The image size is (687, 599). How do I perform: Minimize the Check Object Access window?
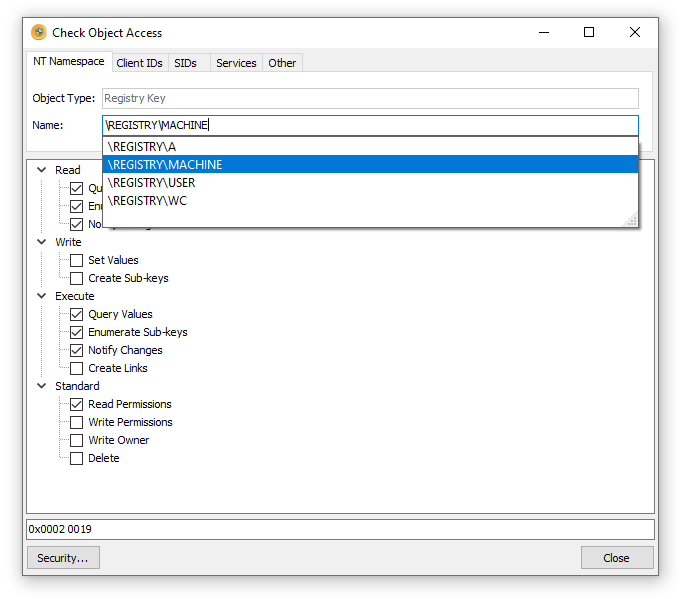click(544, 32)
